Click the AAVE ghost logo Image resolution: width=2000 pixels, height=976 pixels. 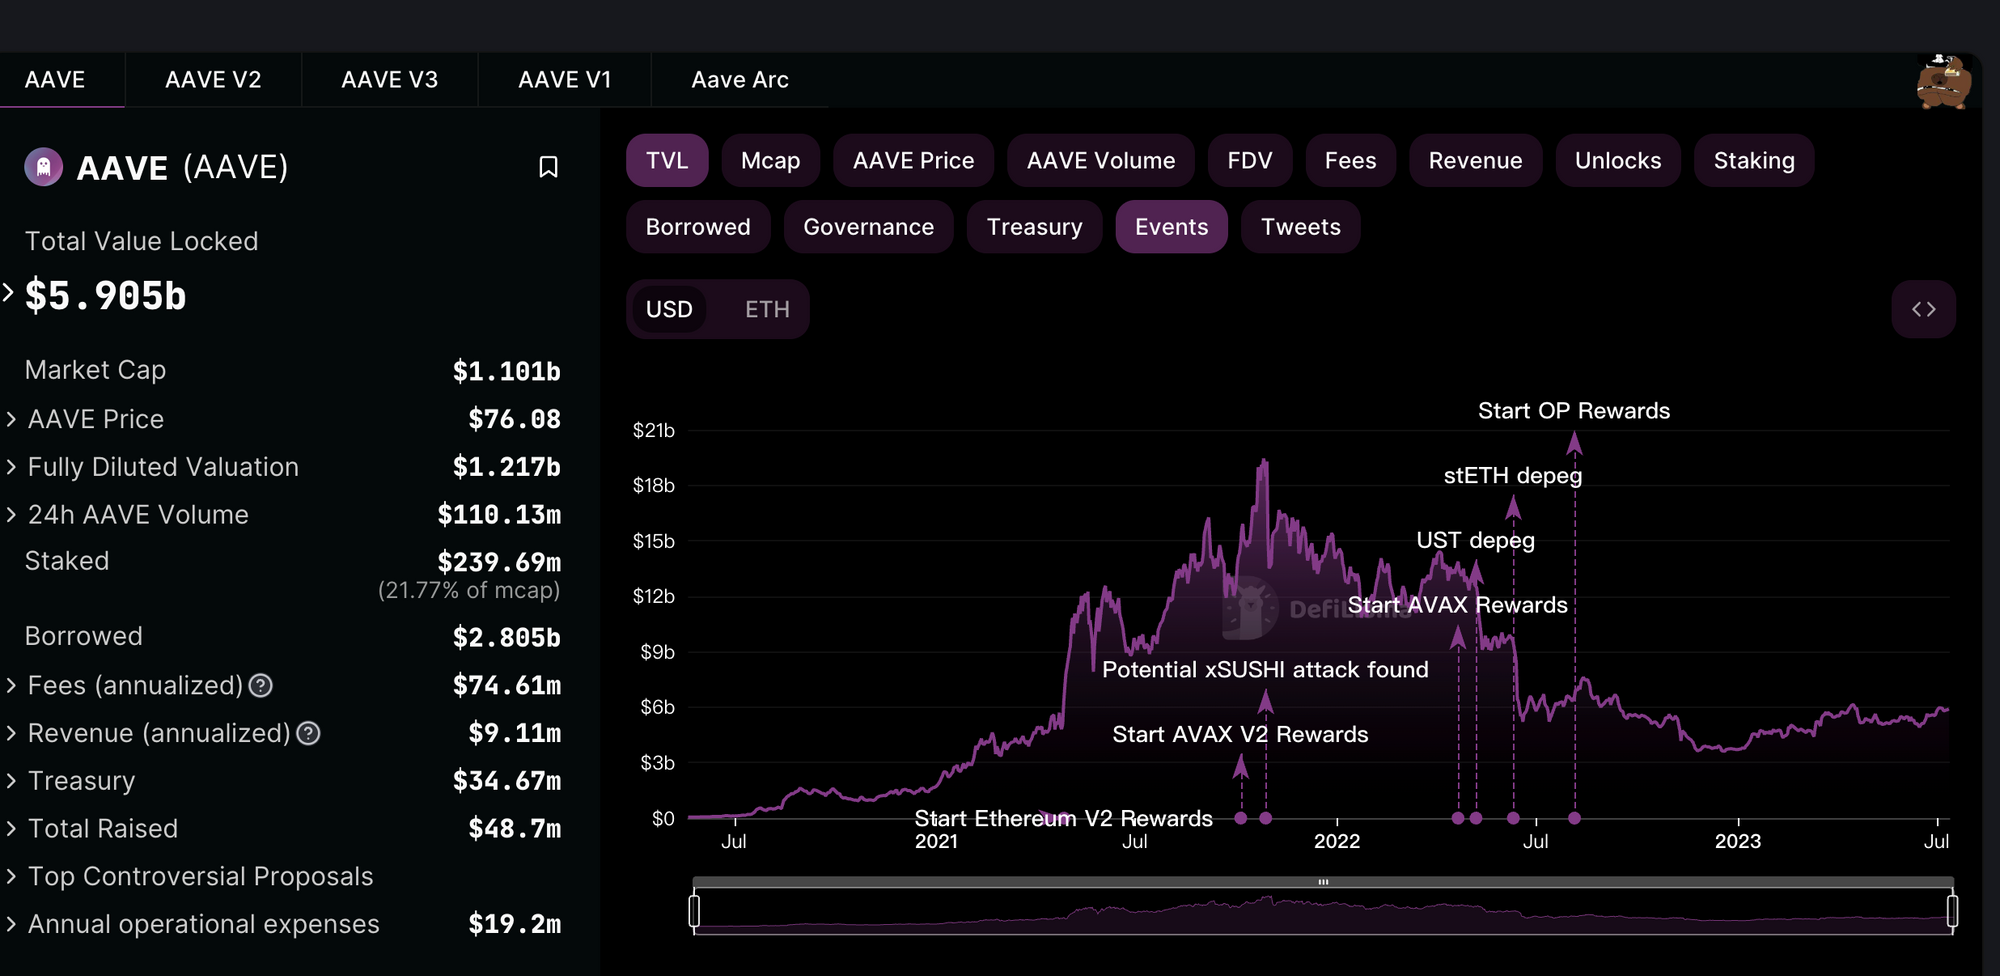pyautogui.click(x=43, y=167)
